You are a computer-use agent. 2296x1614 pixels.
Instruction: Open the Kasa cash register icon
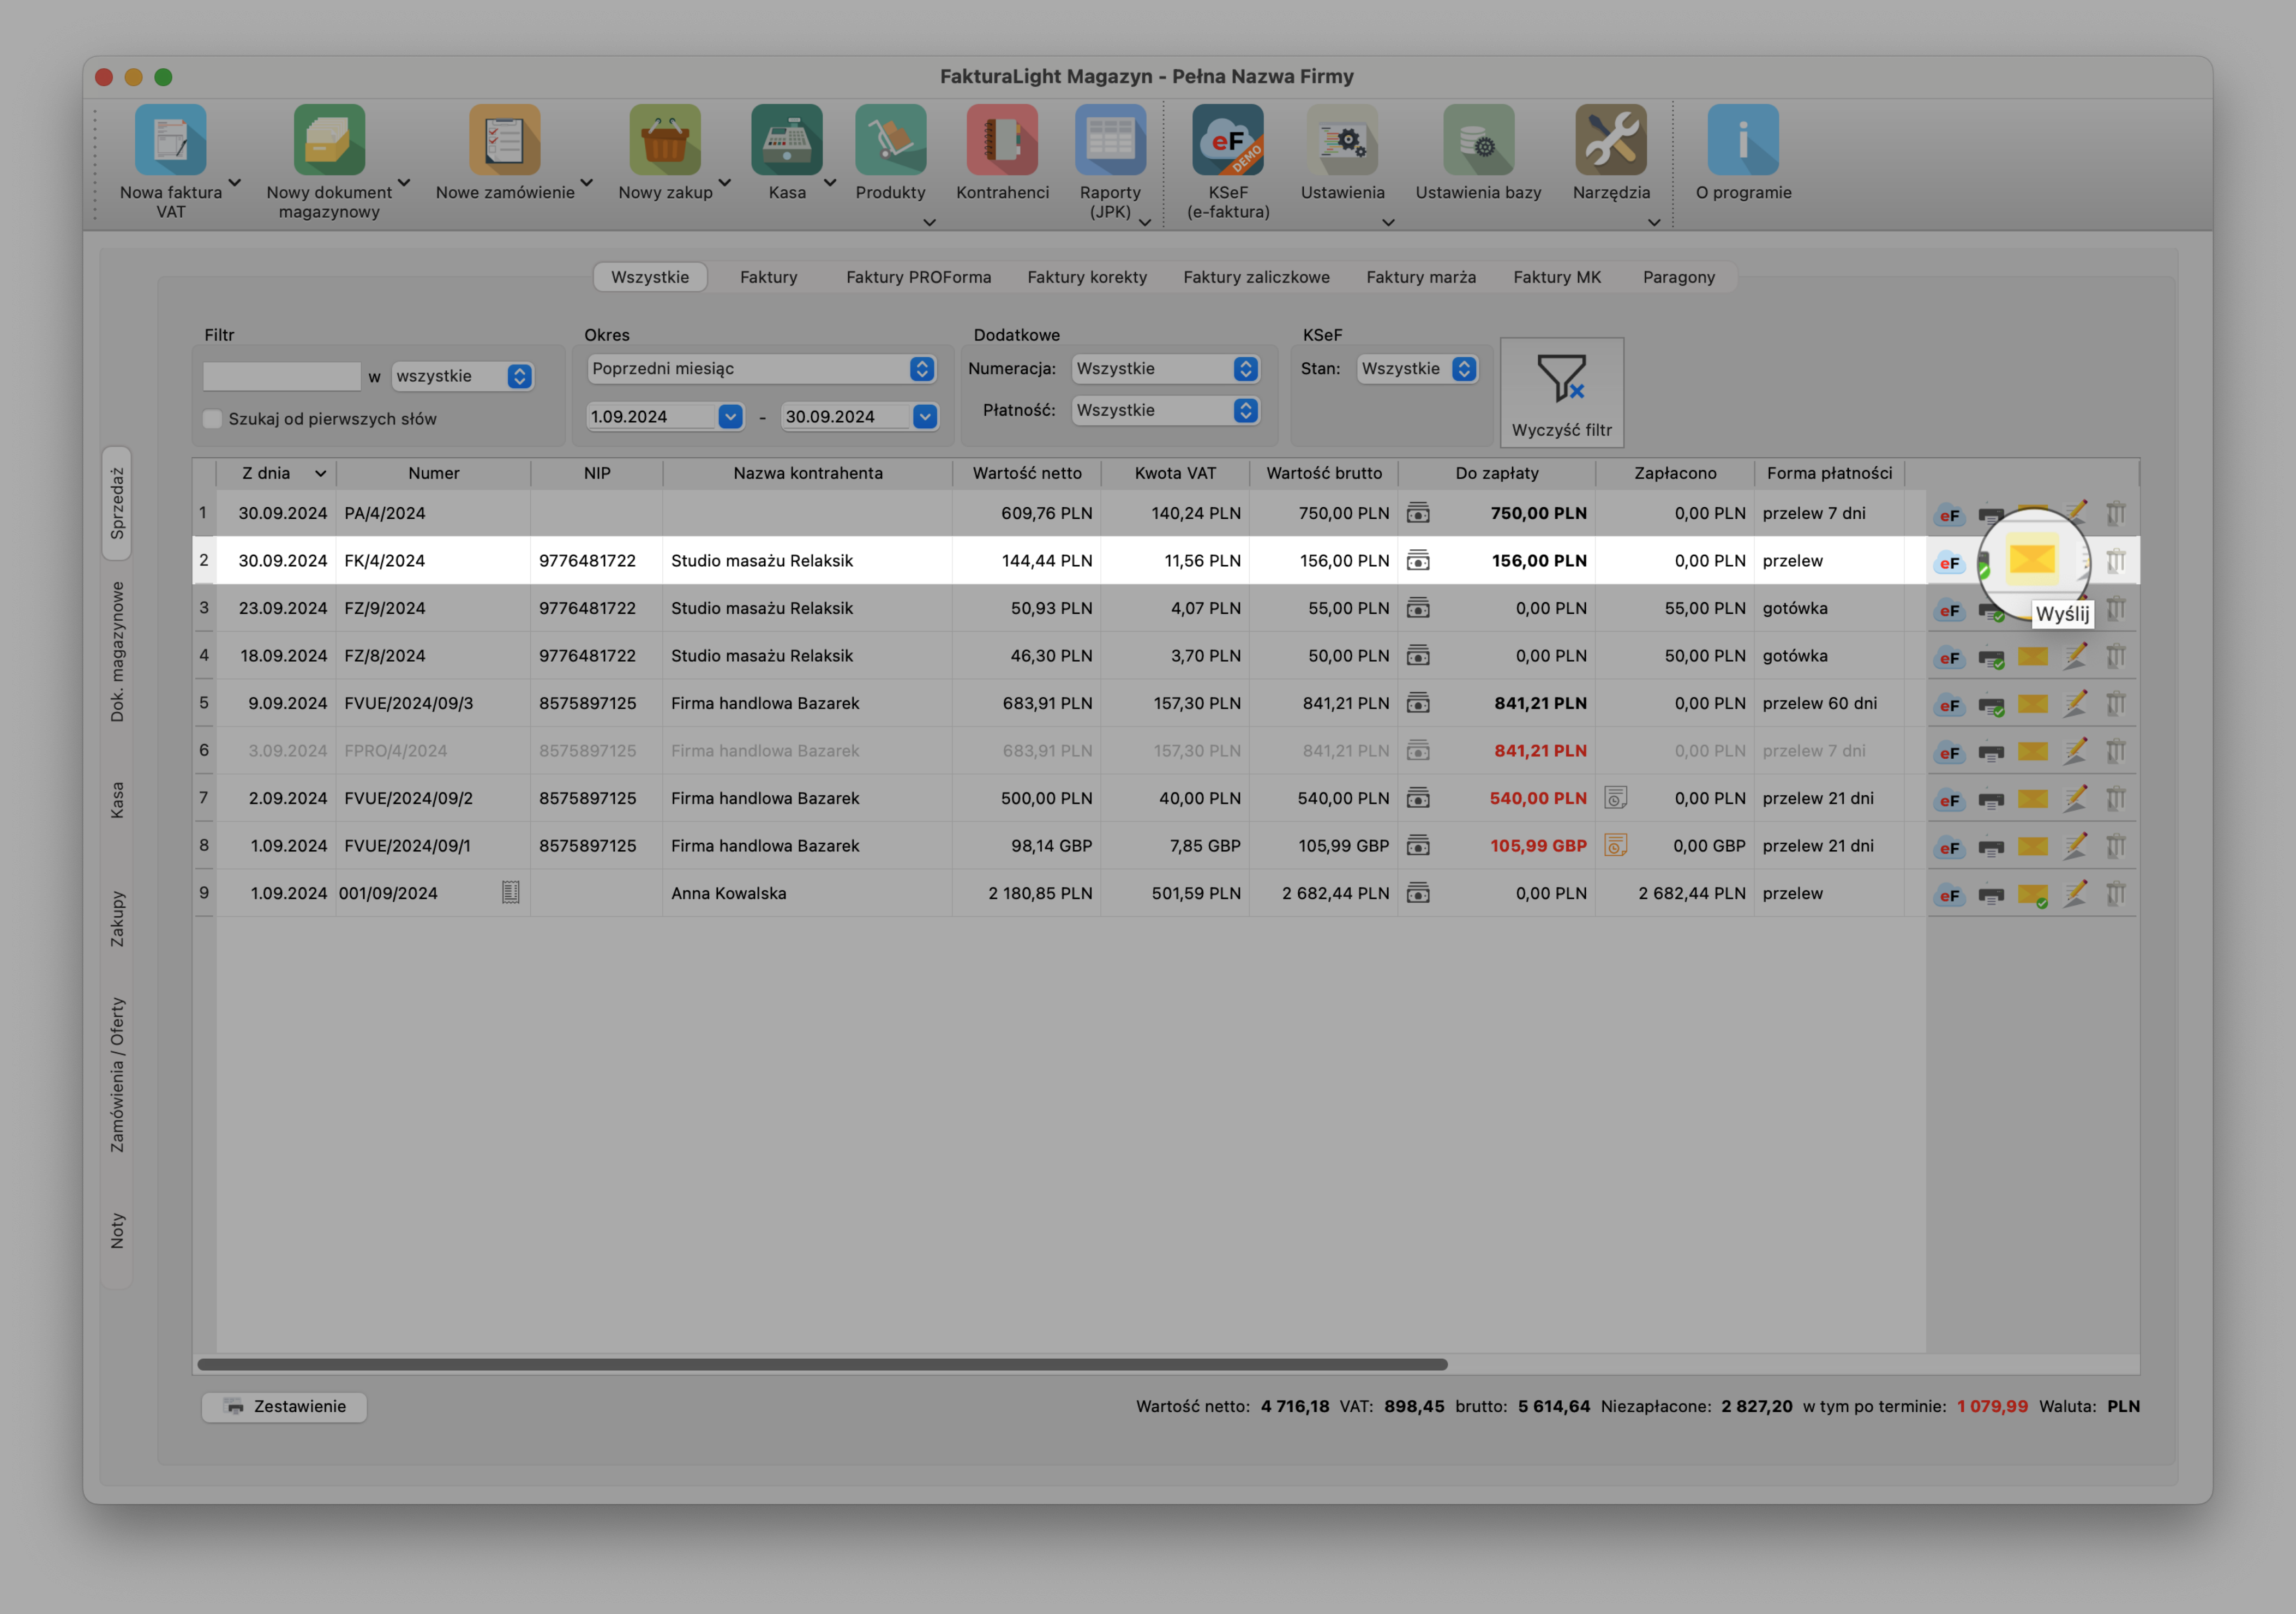click(x=787, y=140)
